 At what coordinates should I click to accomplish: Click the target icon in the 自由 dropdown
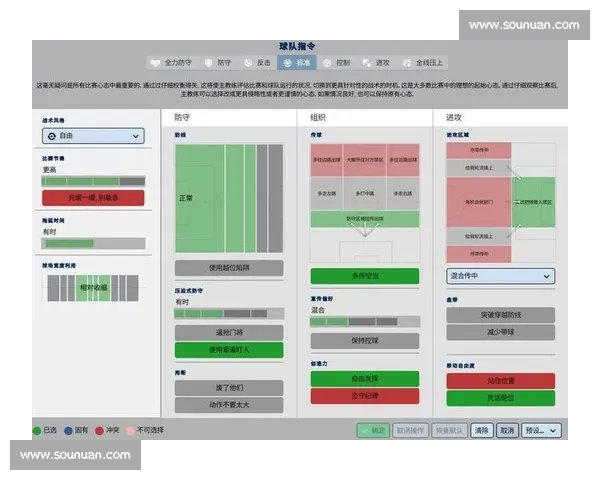(x=52, y=136)
